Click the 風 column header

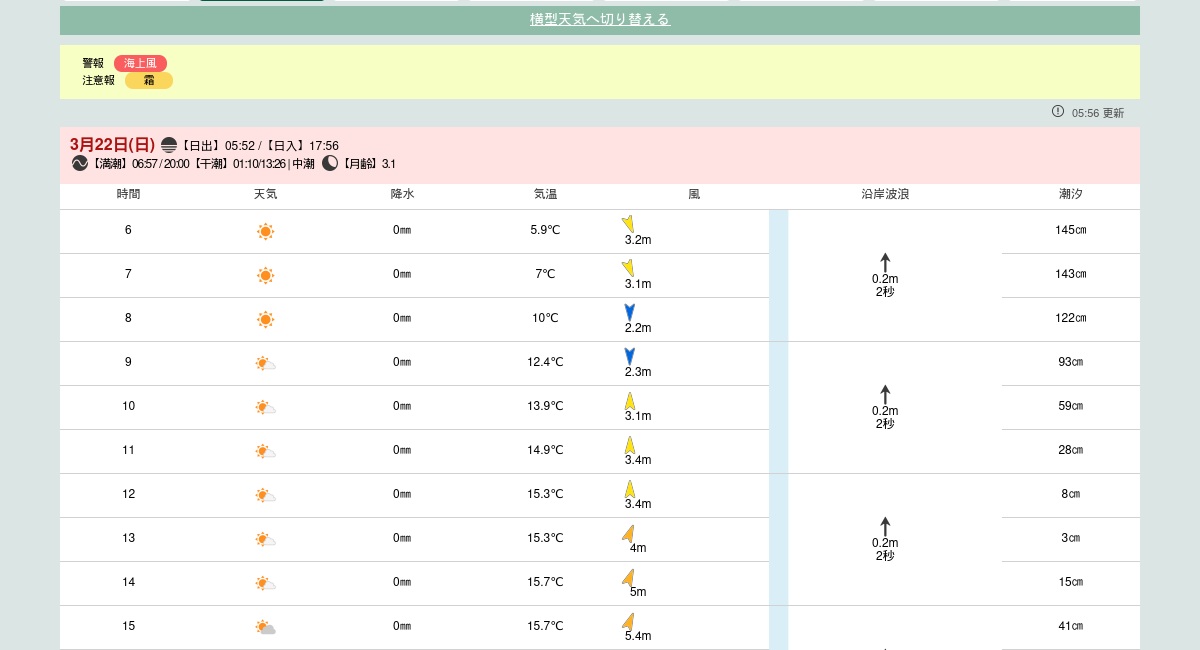694,194
